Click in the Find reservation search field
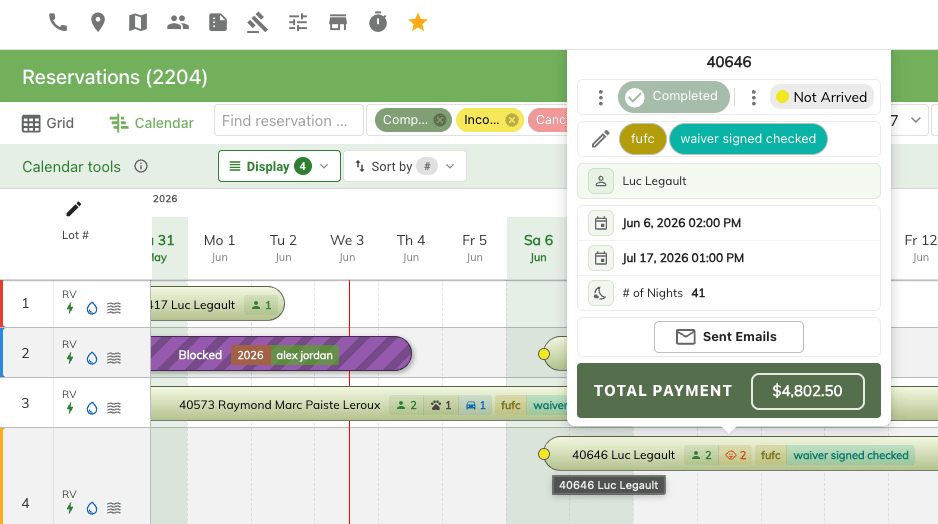The image size is (938, 524). [289, 121]
